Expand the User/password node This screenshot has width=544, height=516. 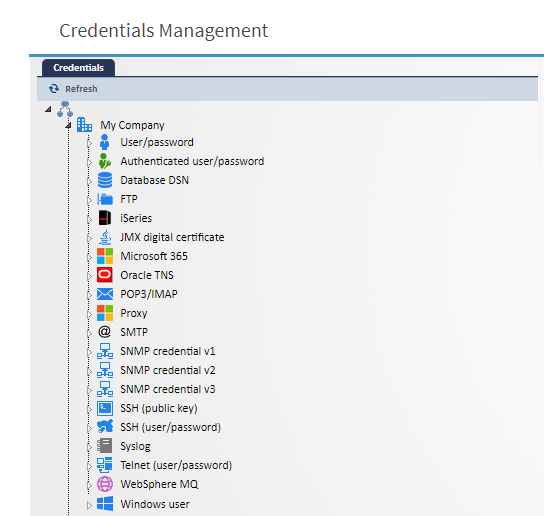tap(89, 143)
